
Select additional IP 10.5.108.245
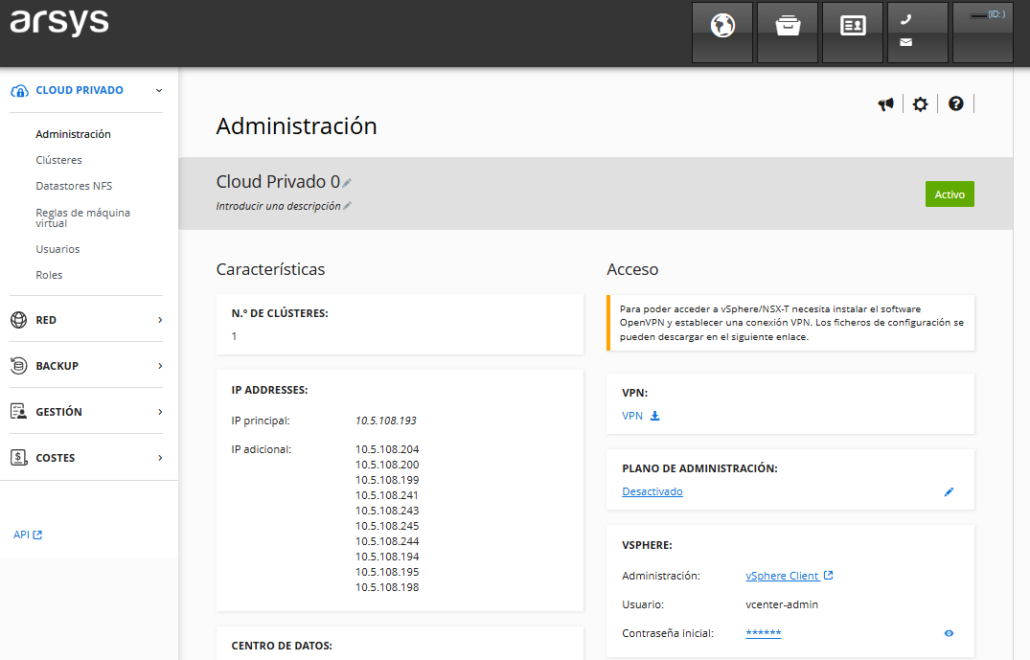pyautogui.click(x=388, y=526)
